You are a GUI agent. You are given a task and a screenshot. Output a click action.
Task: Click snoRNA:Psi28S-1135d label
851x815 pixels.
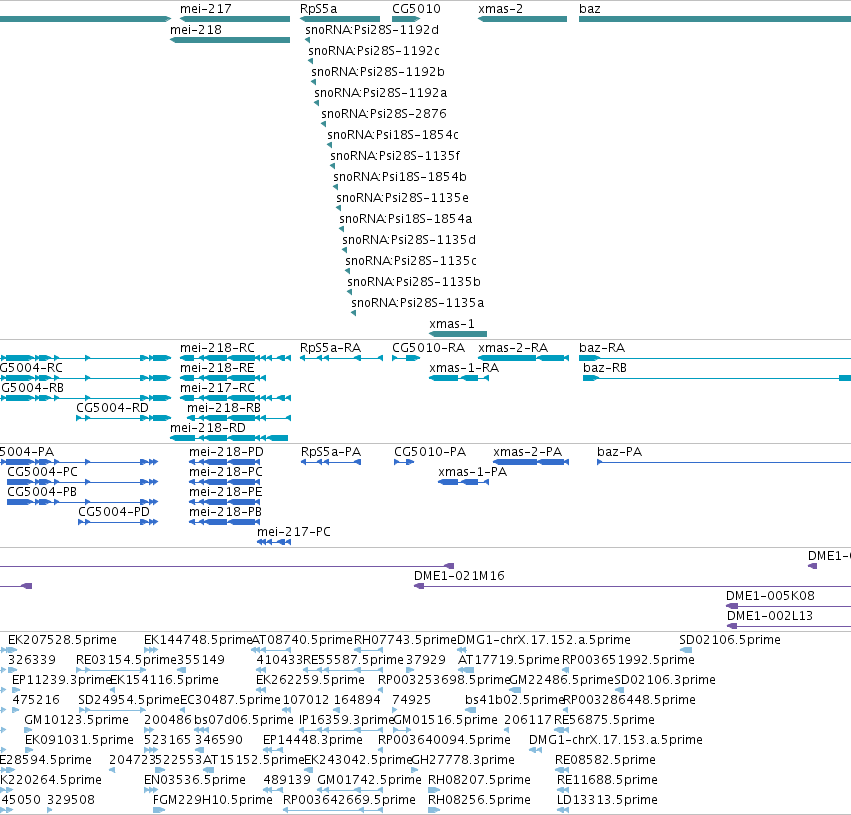[409, 240]
